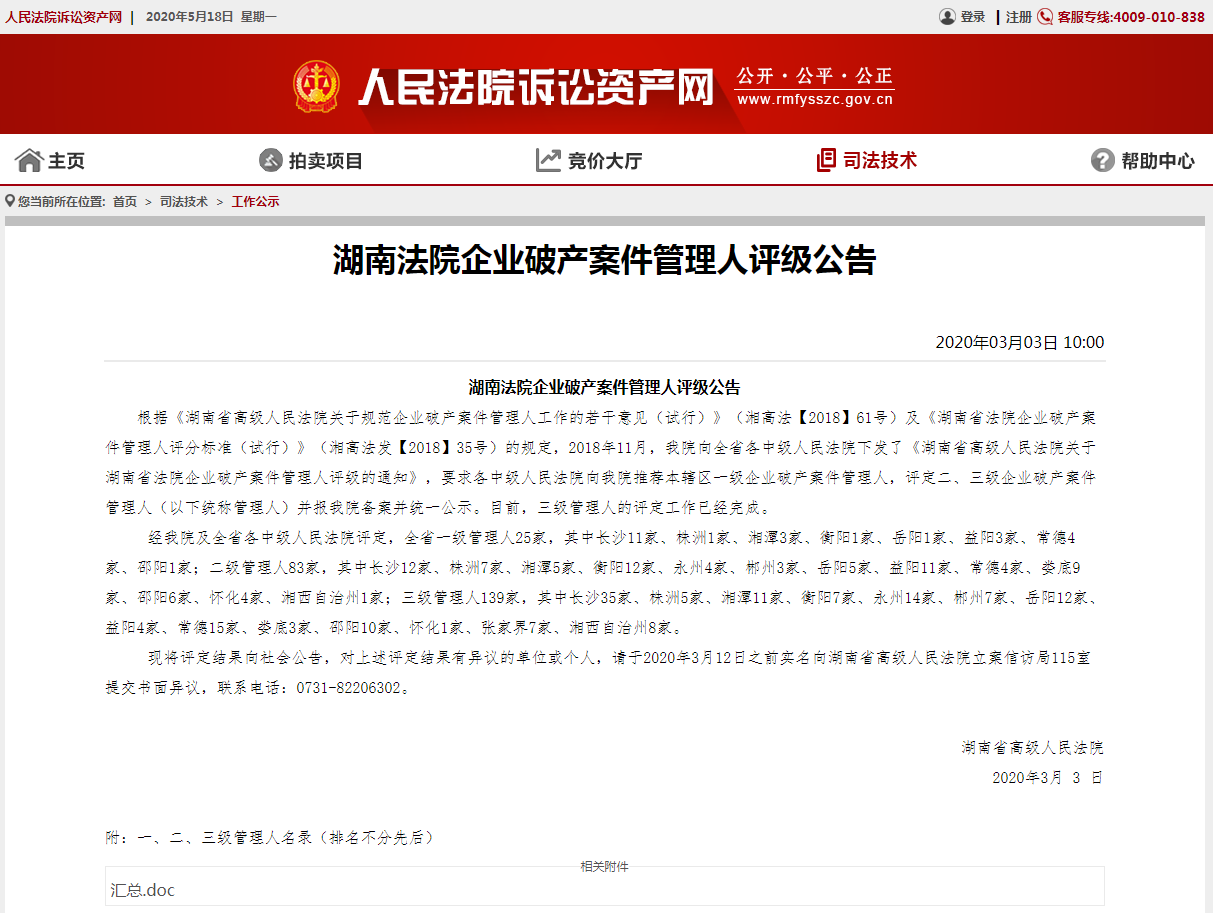Image resolution: width=1213 pixels, height=913 pixels.
Task: Click the auction gavel icon
Action: tap(271, 160)
